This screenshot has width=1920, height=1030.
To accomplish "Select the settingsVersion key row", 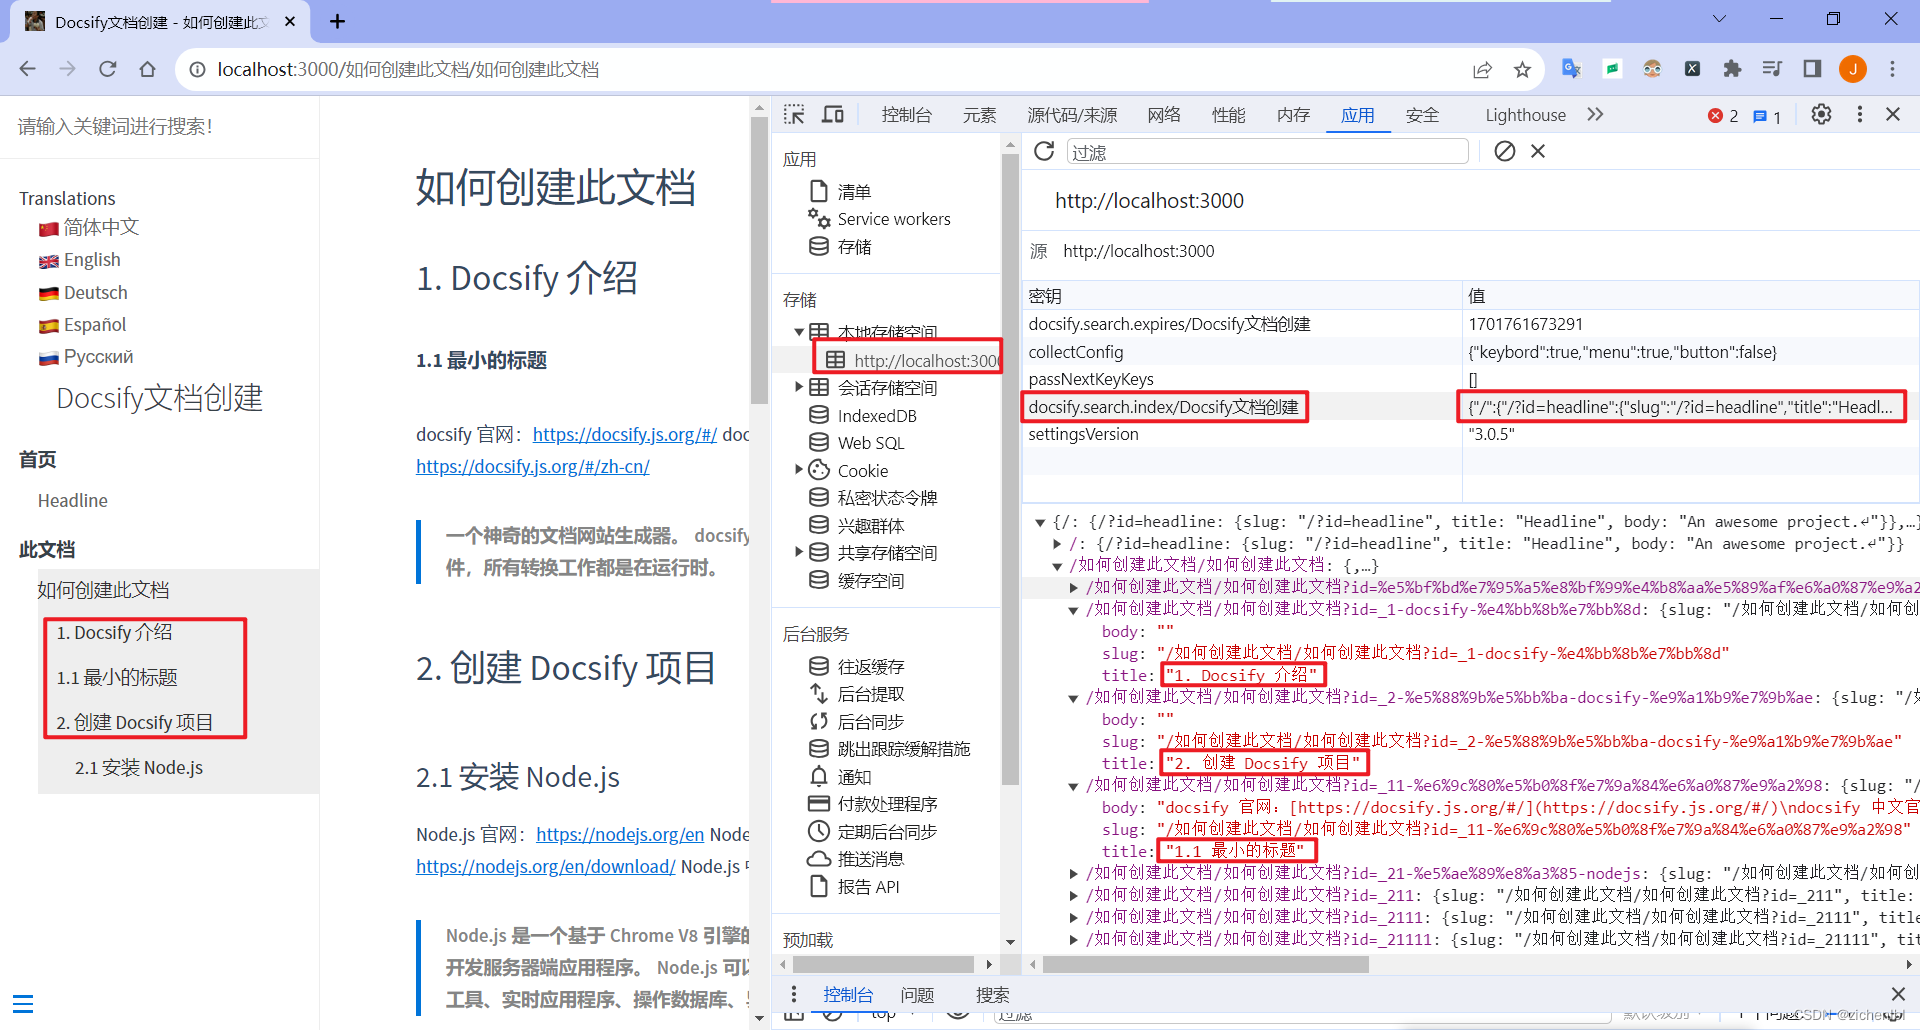I will [1470, 434].
